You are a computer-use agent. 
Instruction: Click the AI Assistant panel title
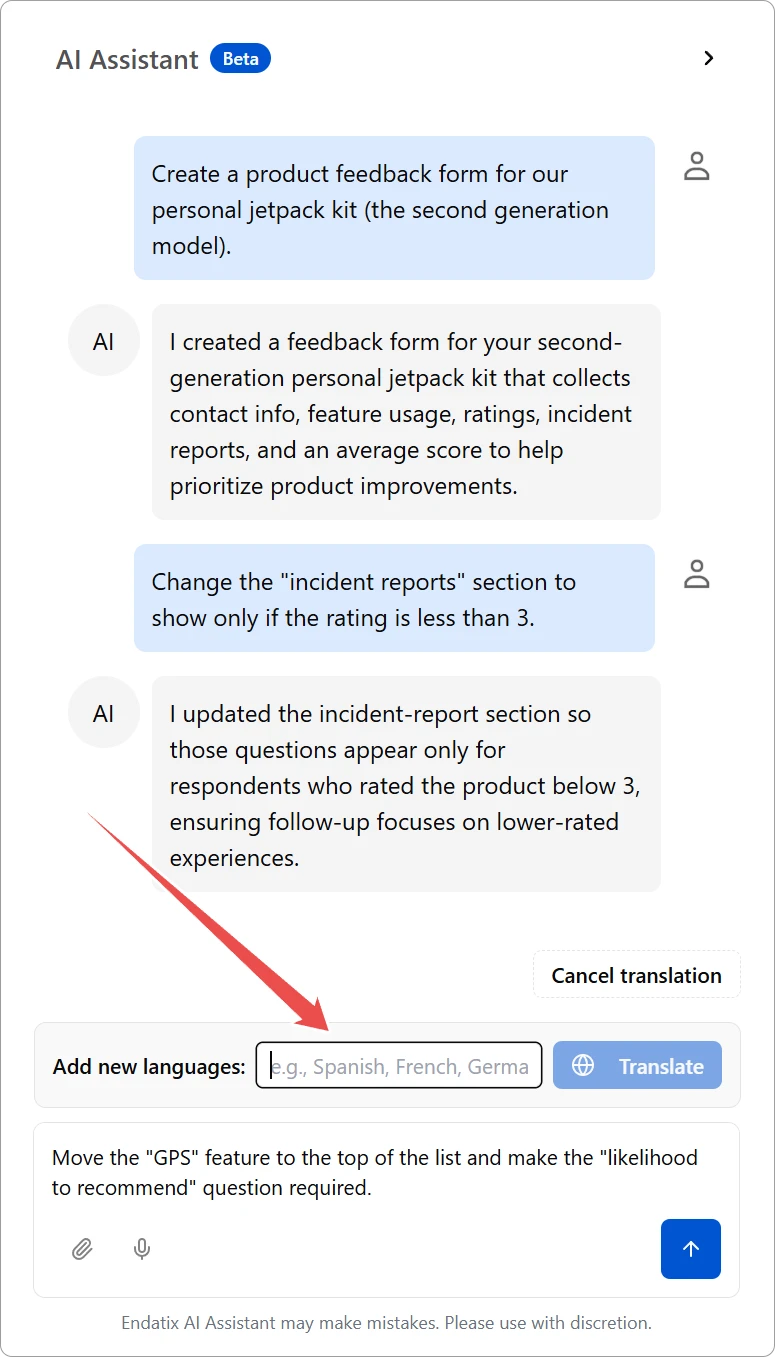[x=127, y=59]
